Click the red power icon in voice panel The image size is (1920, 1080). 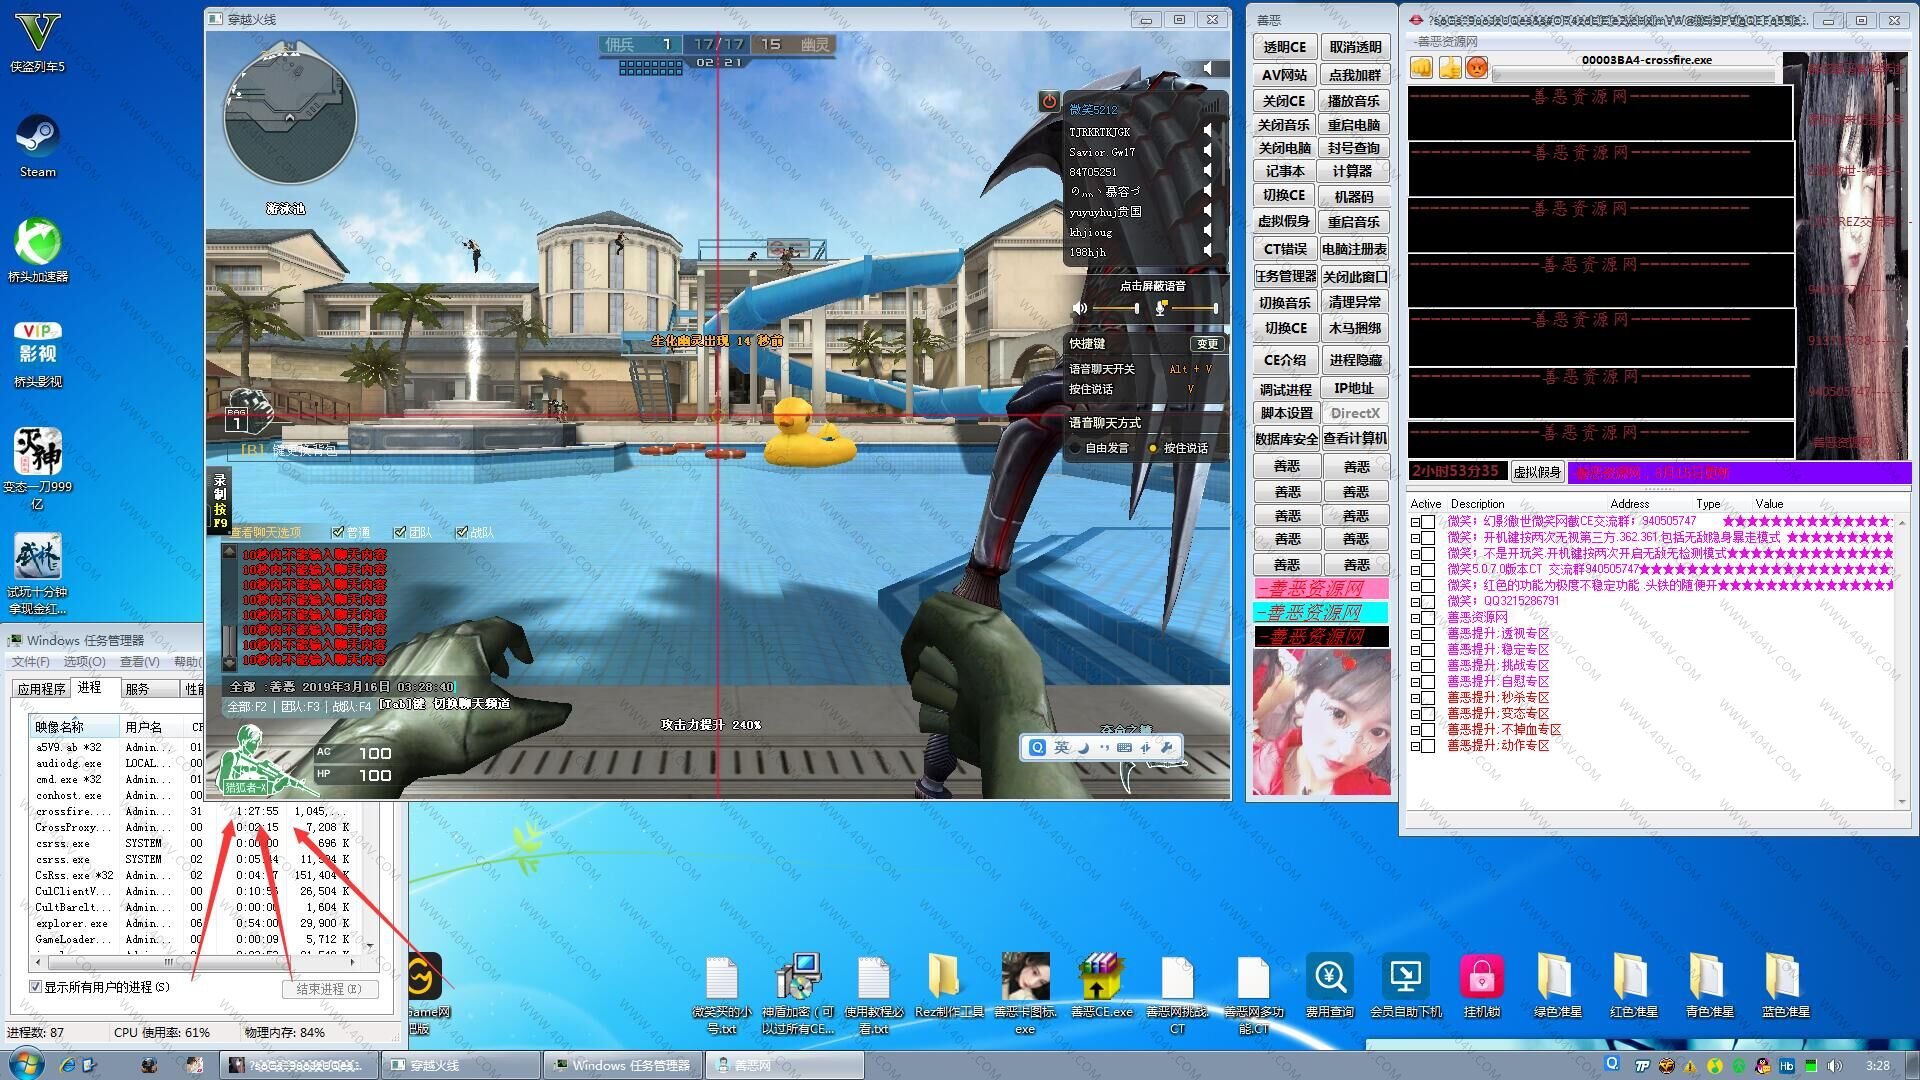pyautogui.click(x=1048, y=101)
